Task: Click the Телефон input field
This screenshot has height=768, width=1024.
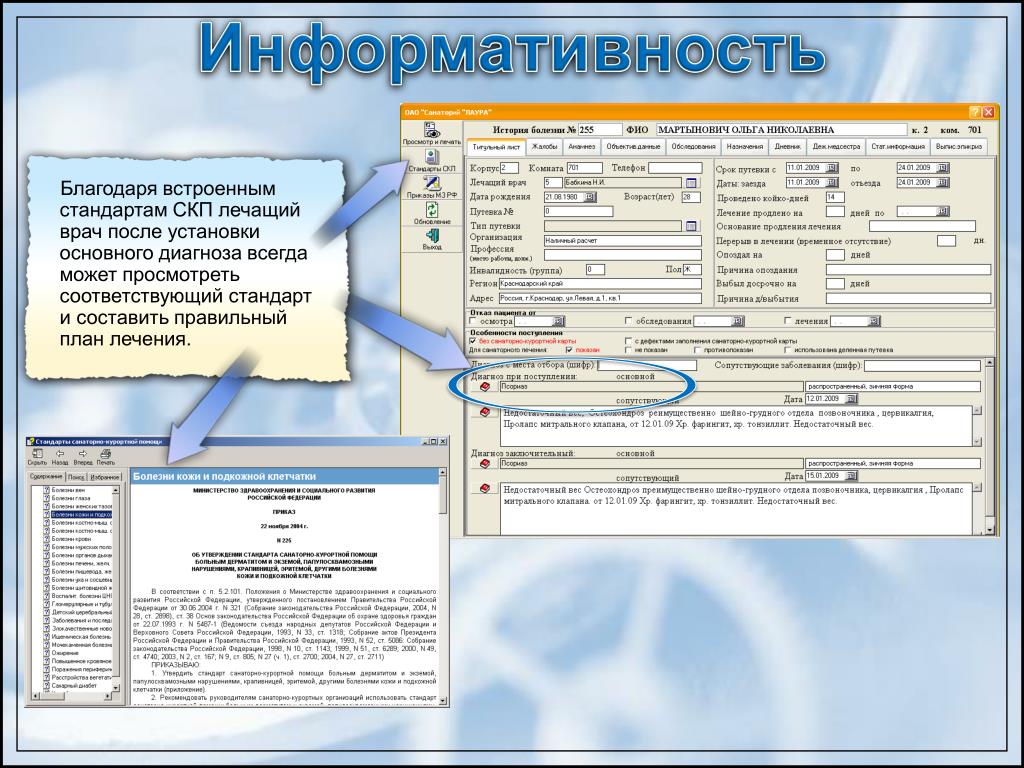Action: (x=675, y=168)
